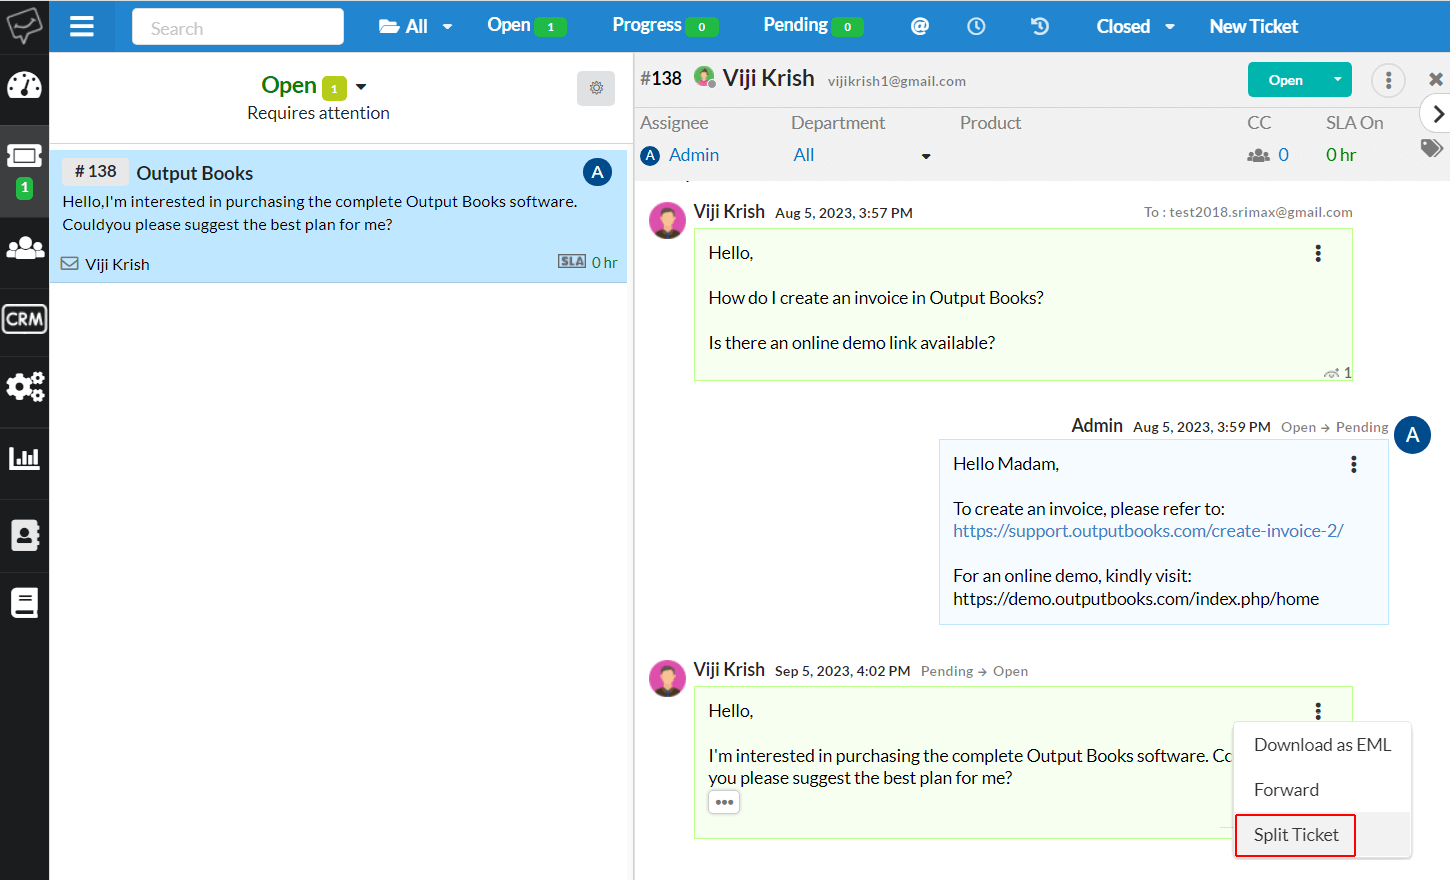The height and width of the screenshot is (880, 1450).
Task: Open the customers group icon in sidebar
Action: 24,248
